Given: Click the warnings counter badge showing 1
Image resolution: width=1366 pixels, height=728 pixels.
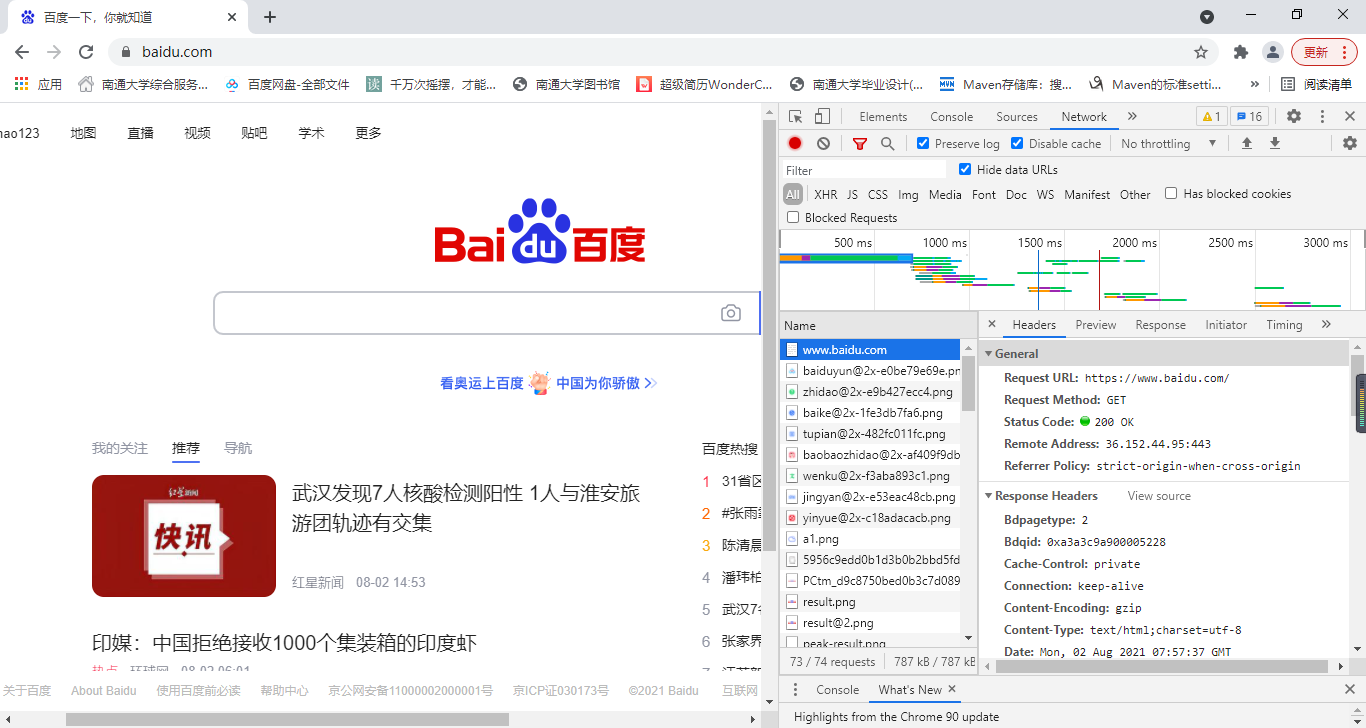Looking at the screenshot, I should click(1210, 117).
